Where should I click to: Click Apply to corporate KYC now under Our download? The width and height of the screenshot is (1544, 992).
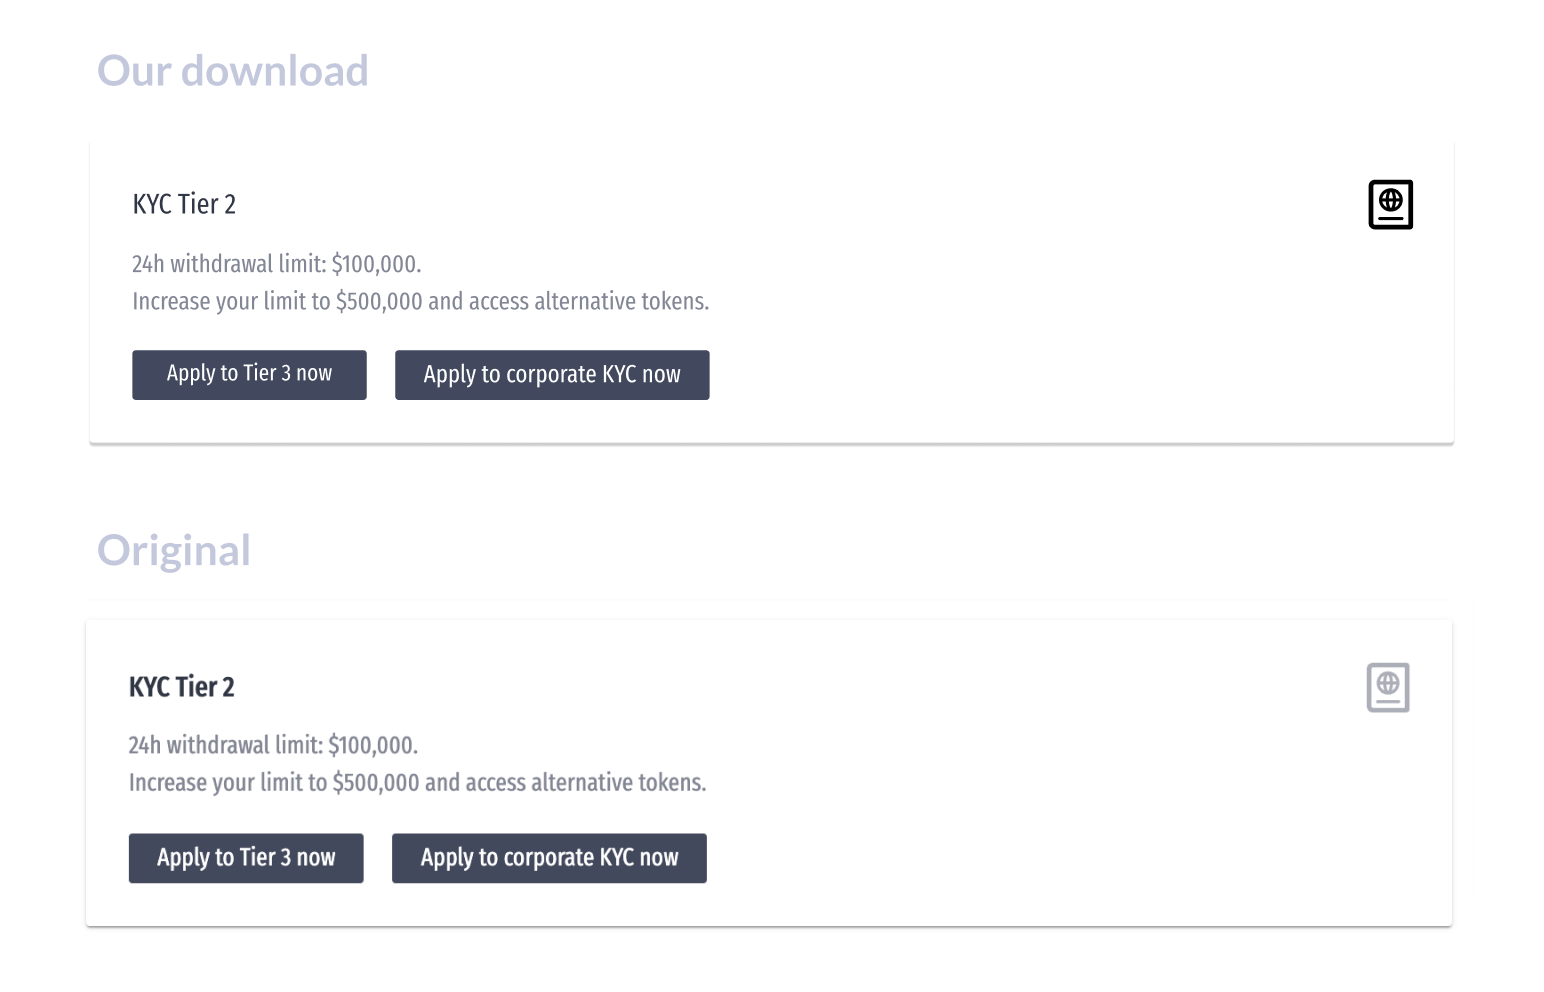pyautogui.click(x=552, y=375)
